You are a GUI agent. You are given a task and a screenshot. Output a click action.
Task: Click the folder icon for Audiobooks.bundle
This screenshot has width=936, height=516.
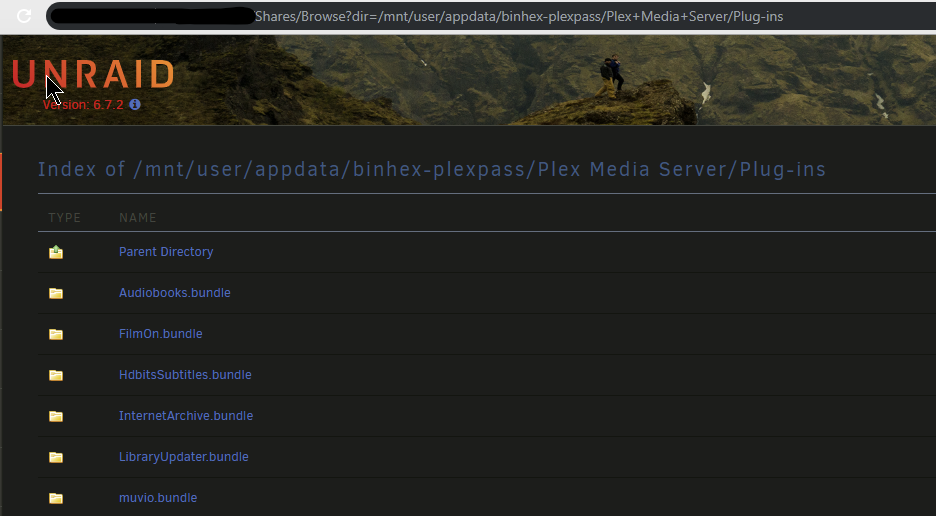[56, 293]
